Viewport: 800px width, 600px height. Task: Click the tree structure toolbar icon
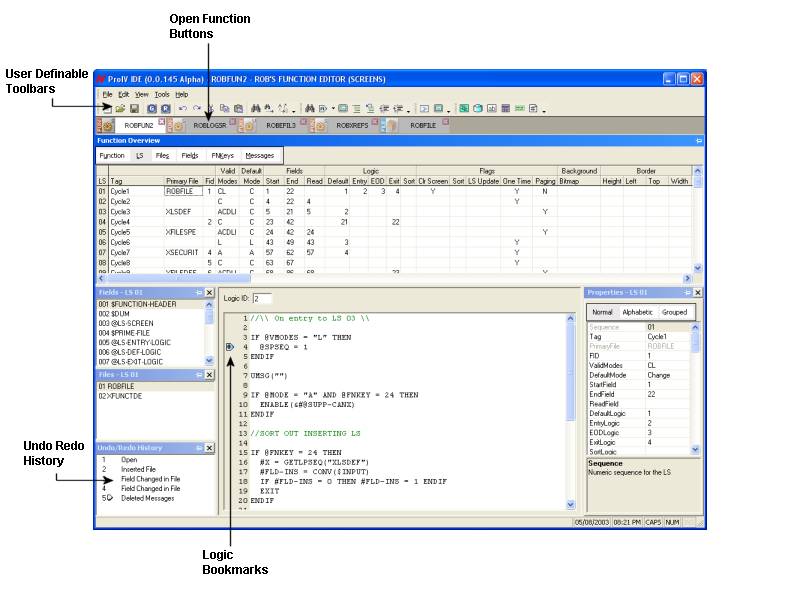click(x=370, y=109)
